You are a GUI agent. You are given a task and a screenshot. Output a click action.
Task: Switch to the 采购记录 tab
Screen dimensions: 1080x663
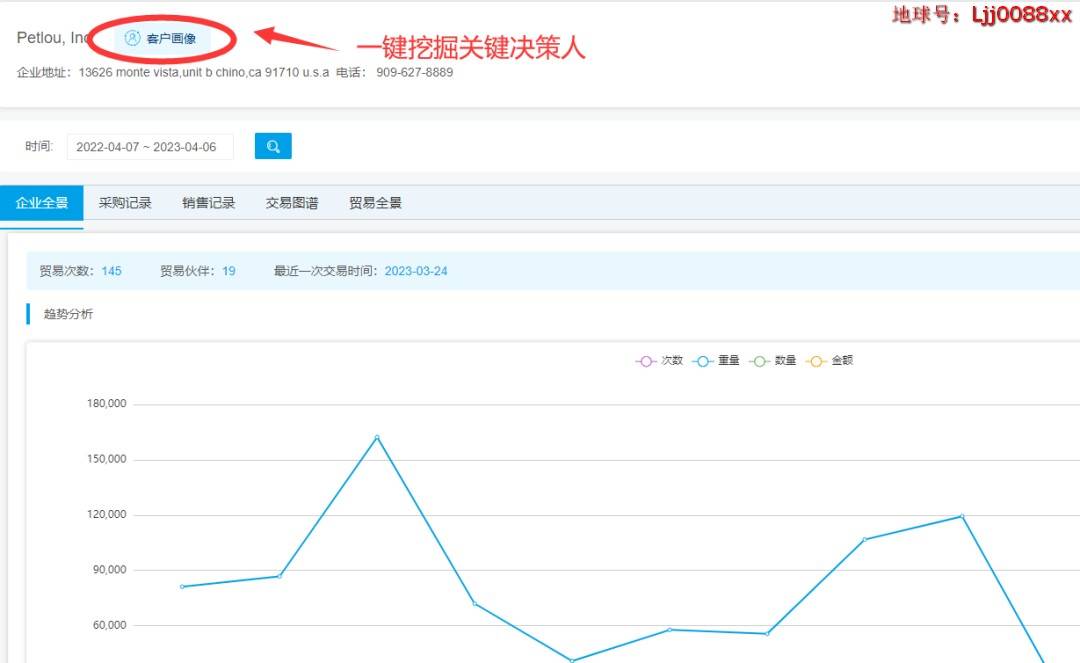pos(125,203)
